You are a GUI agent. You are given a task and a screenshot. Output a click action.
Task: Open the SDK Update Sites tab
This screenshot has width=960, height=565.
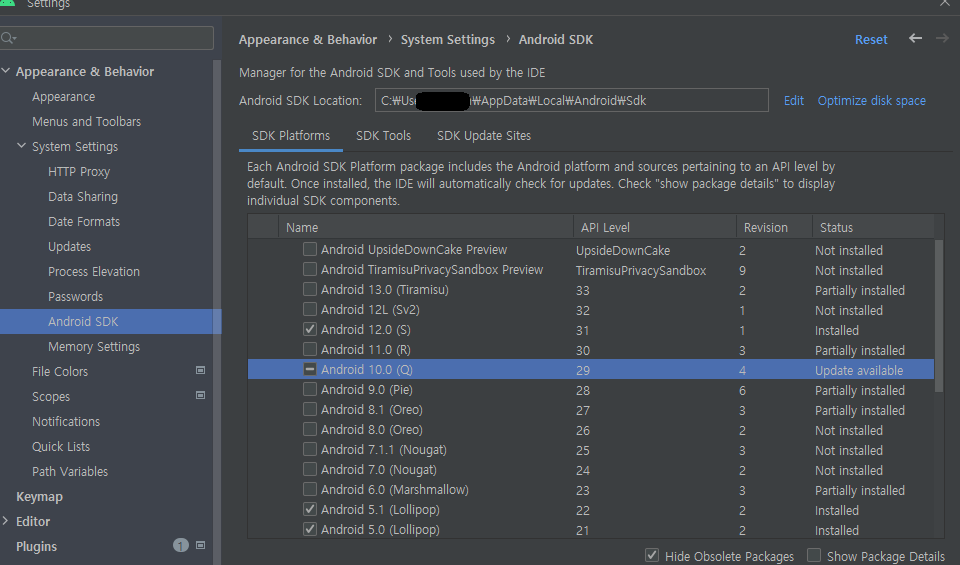click(484, 136)
